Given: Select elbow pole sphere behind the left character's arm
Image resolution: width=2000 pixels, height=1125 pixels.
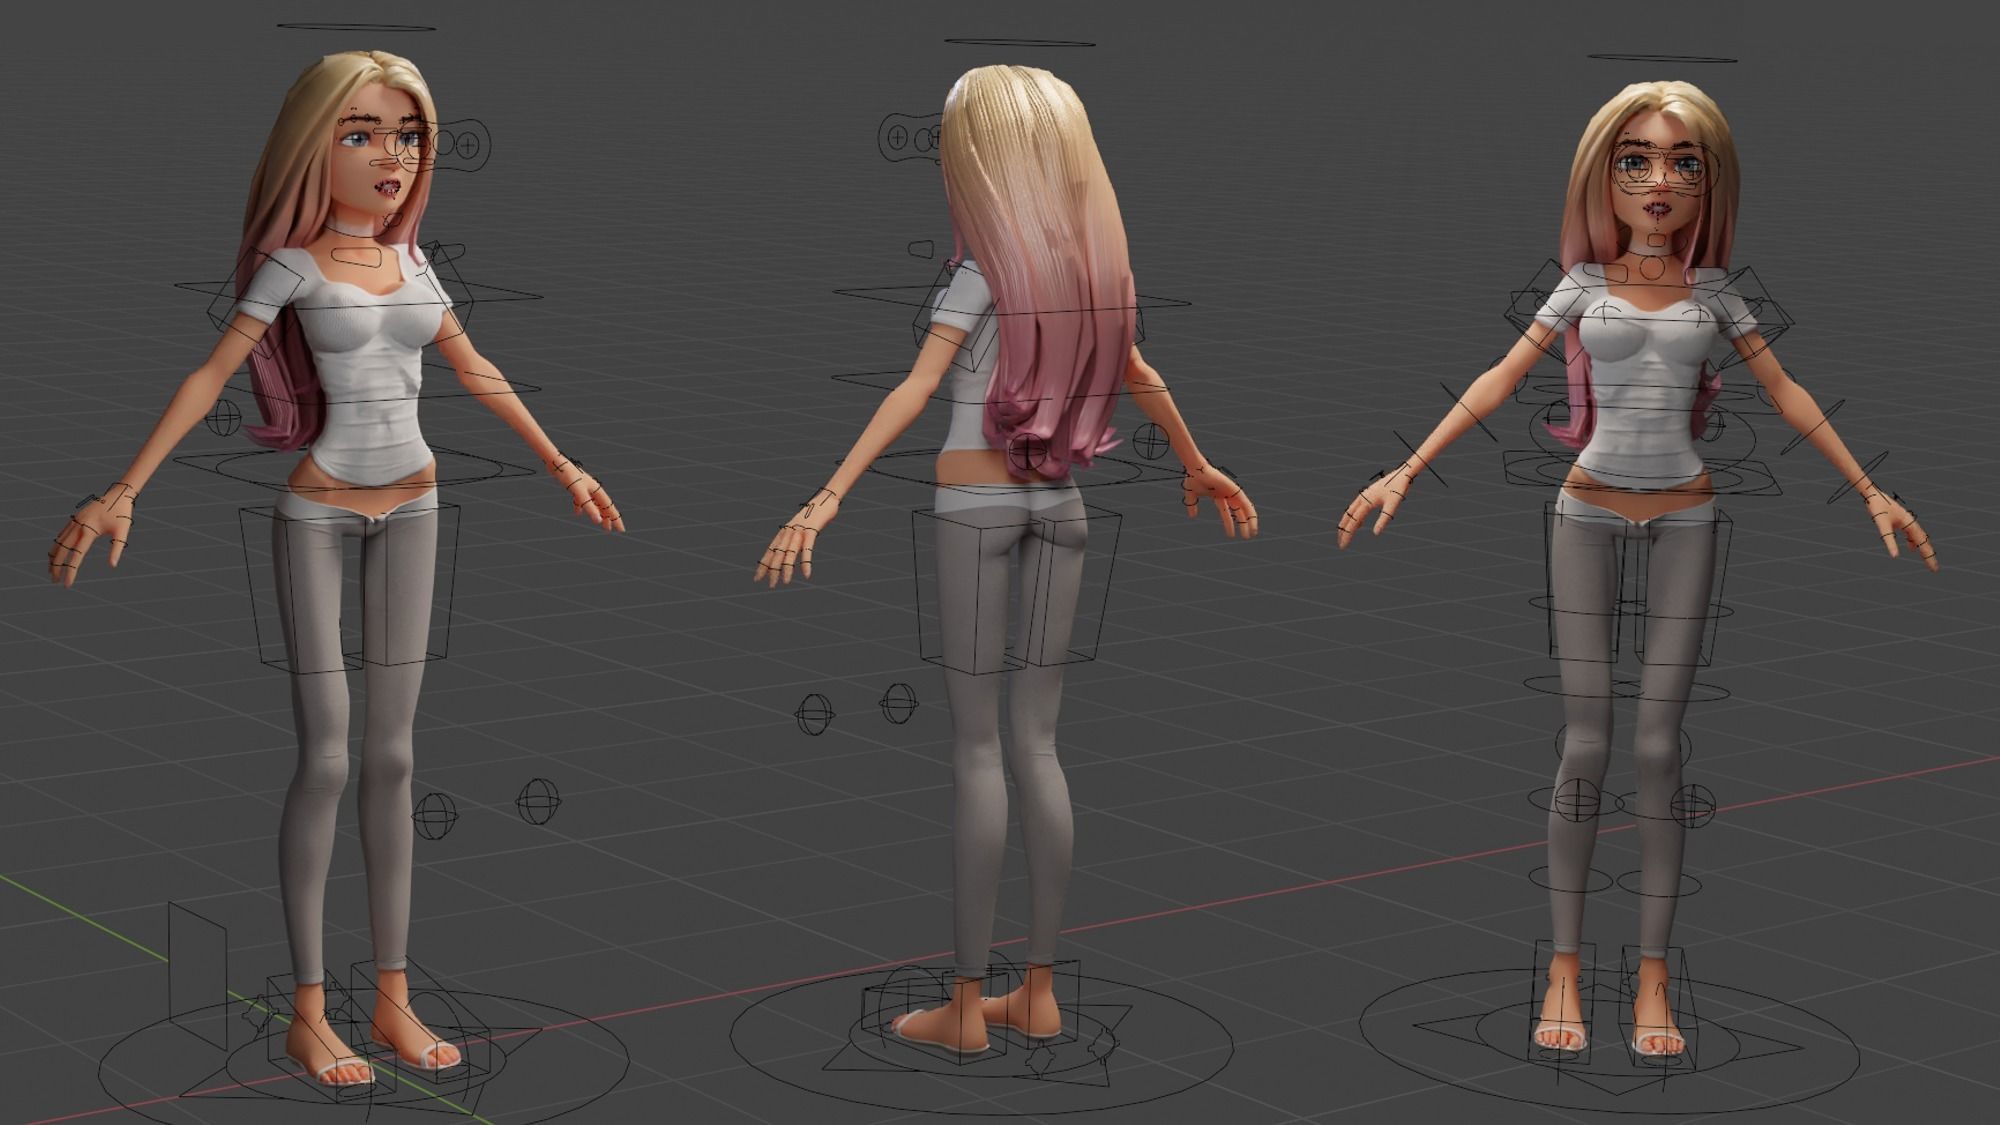Looking at the screenshot, I should click(222, 416).
